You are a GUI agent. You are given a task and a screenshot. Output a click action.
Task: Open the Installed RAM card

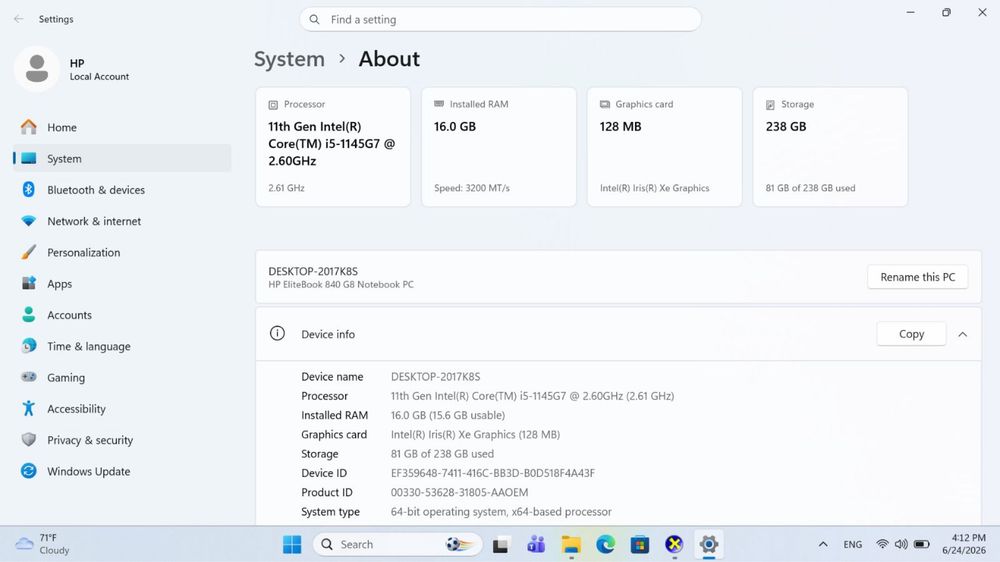coord(499,147)
